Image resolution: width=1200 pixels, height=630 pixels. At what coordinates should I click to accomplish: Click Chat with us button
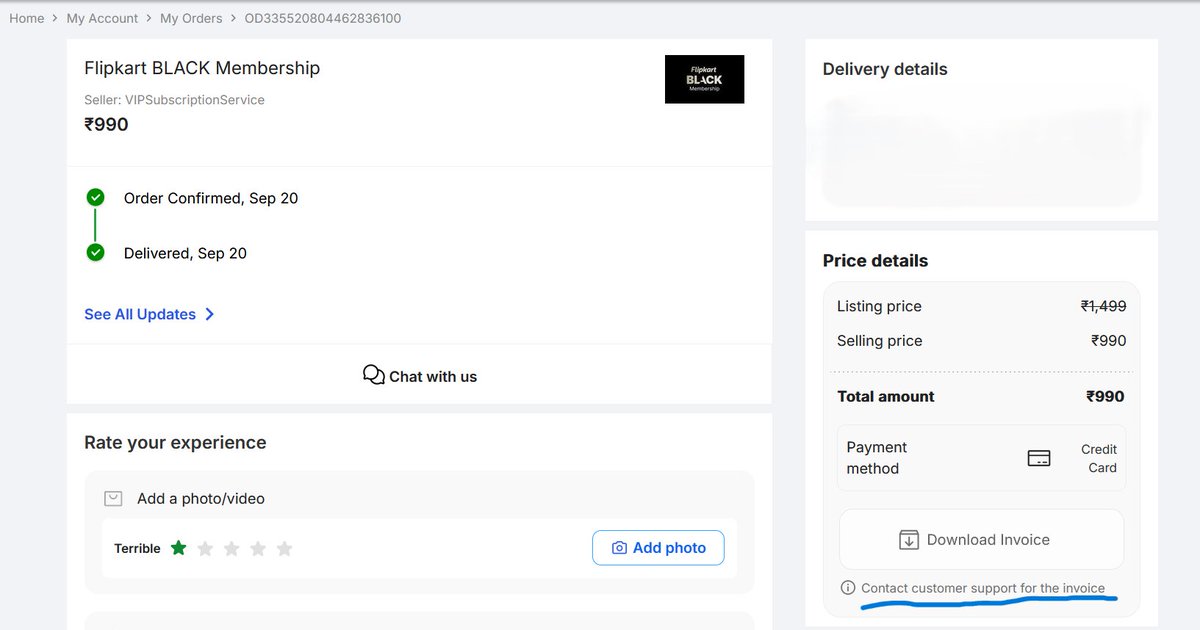click(419, 375)
